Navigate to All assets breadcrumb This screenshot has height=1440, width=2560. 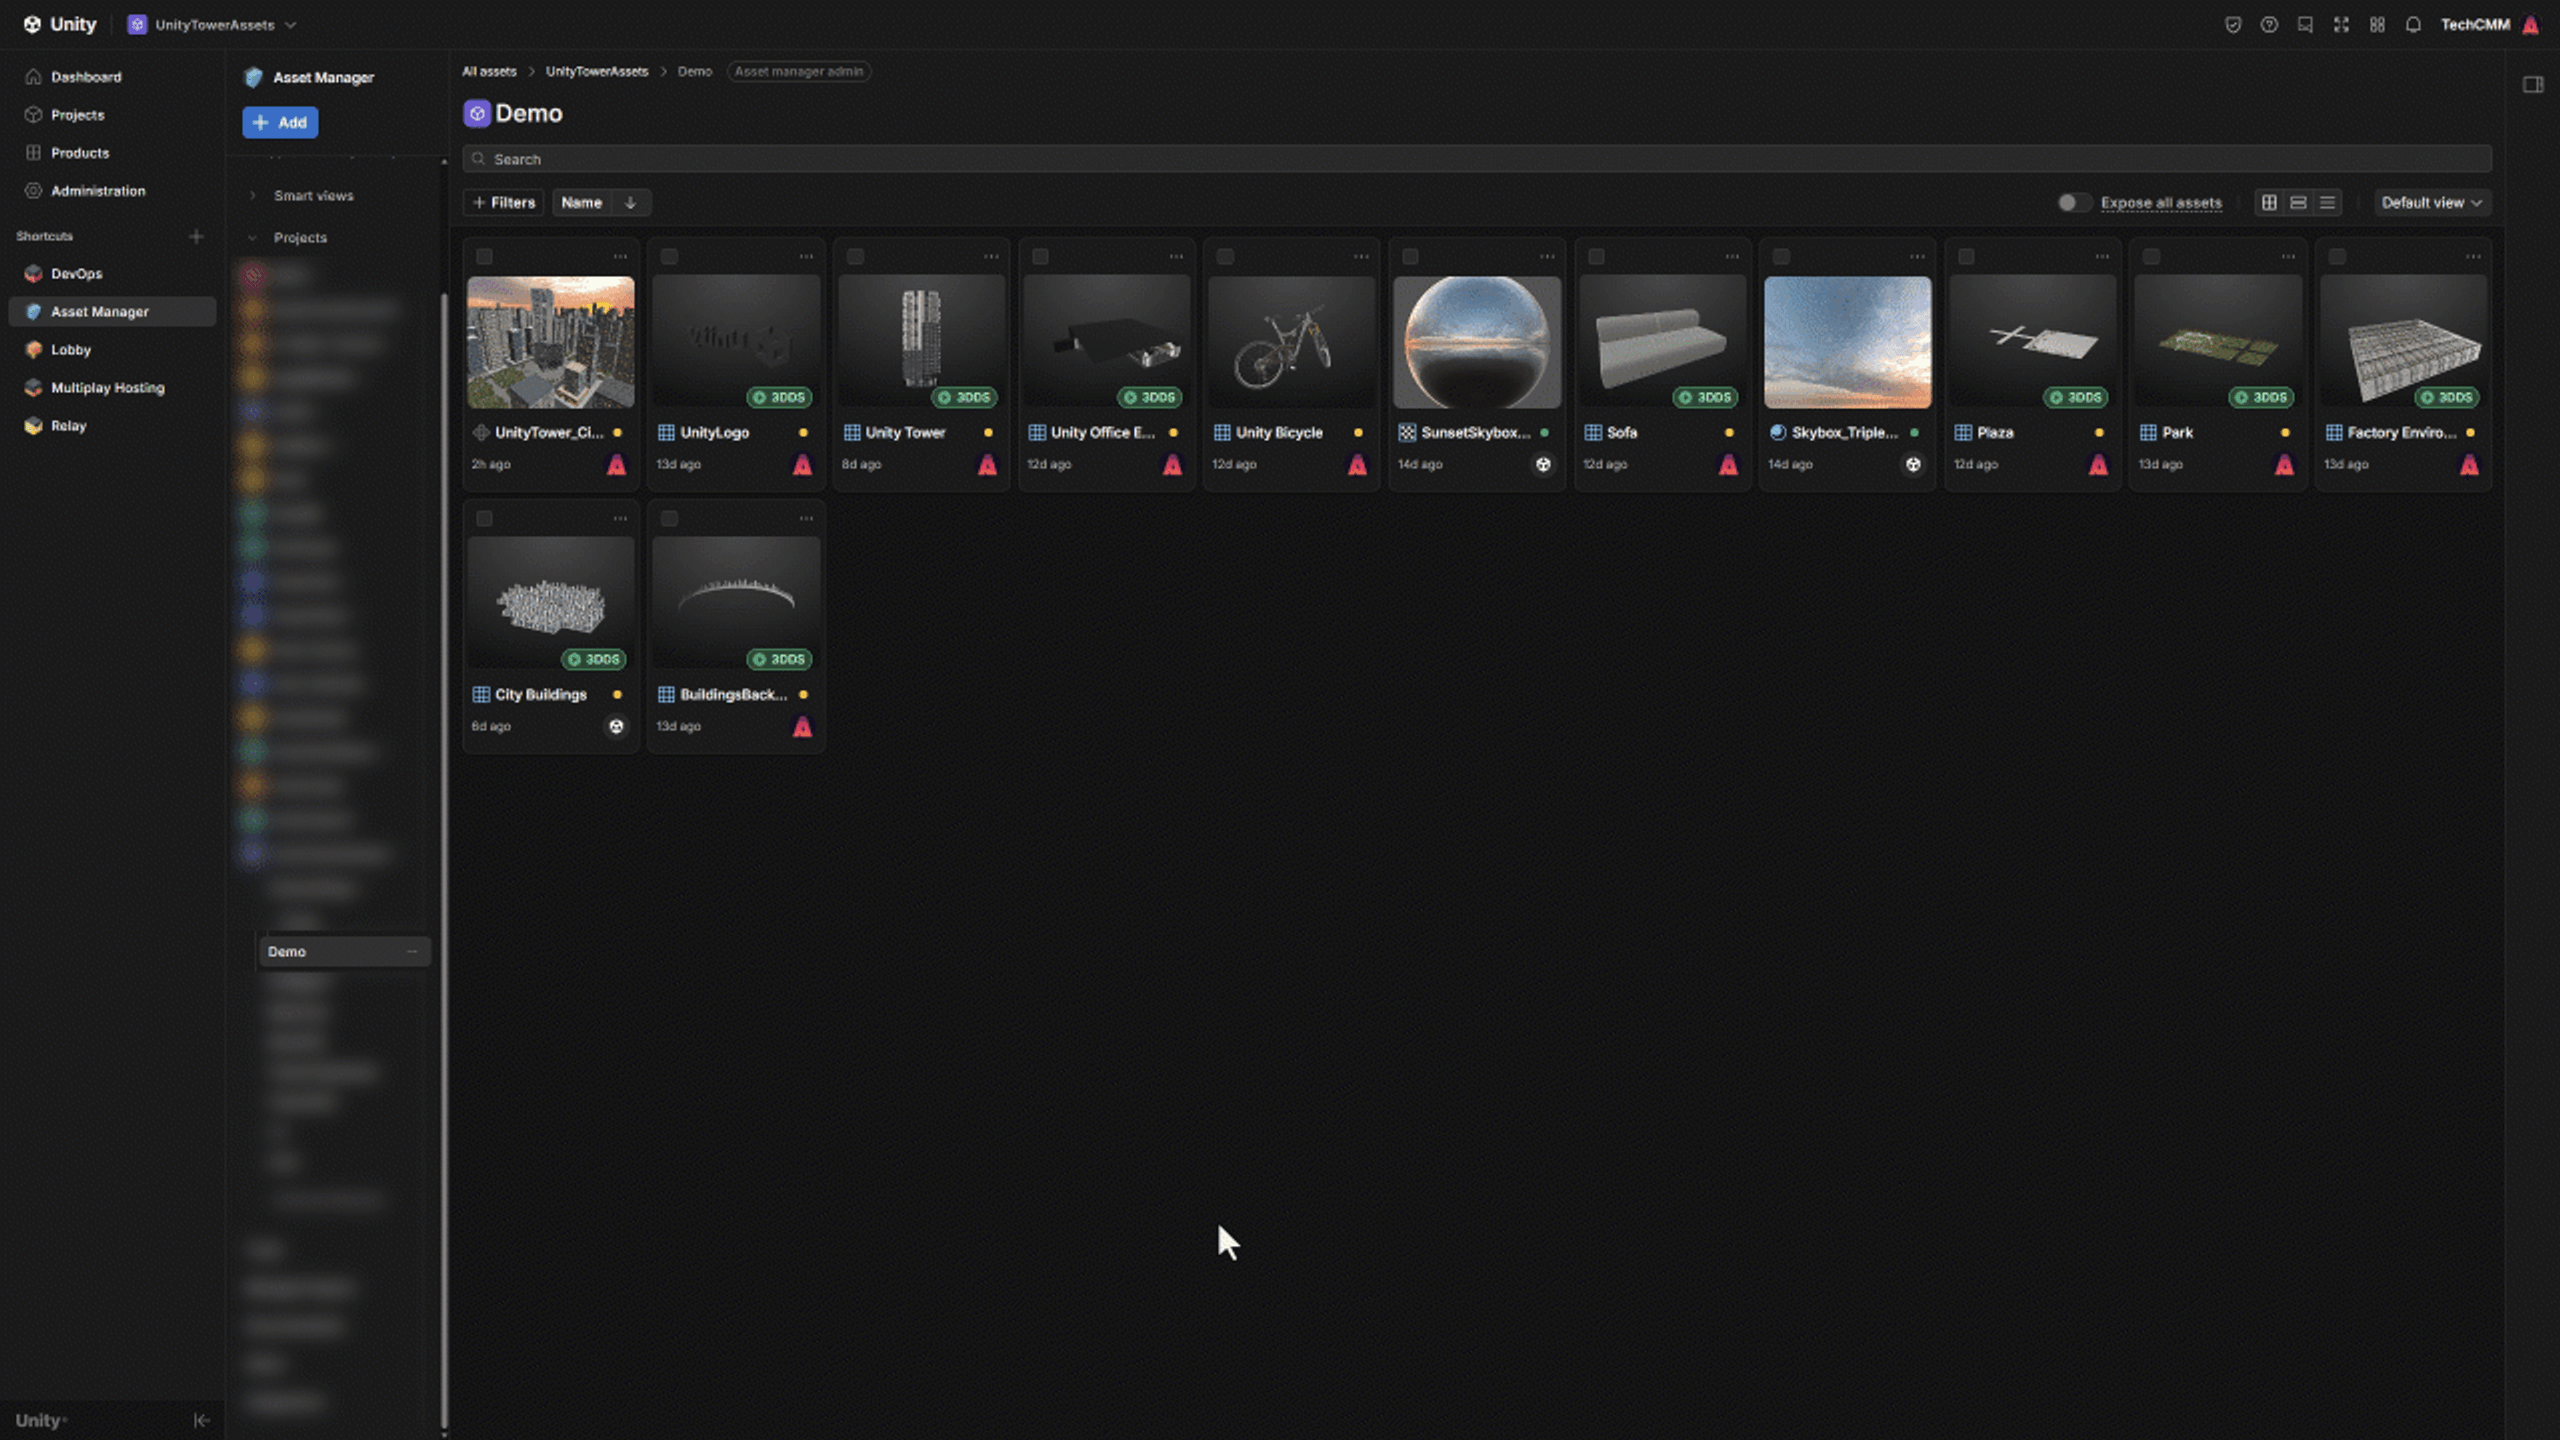pyautogui.click(x=489, y=71)
